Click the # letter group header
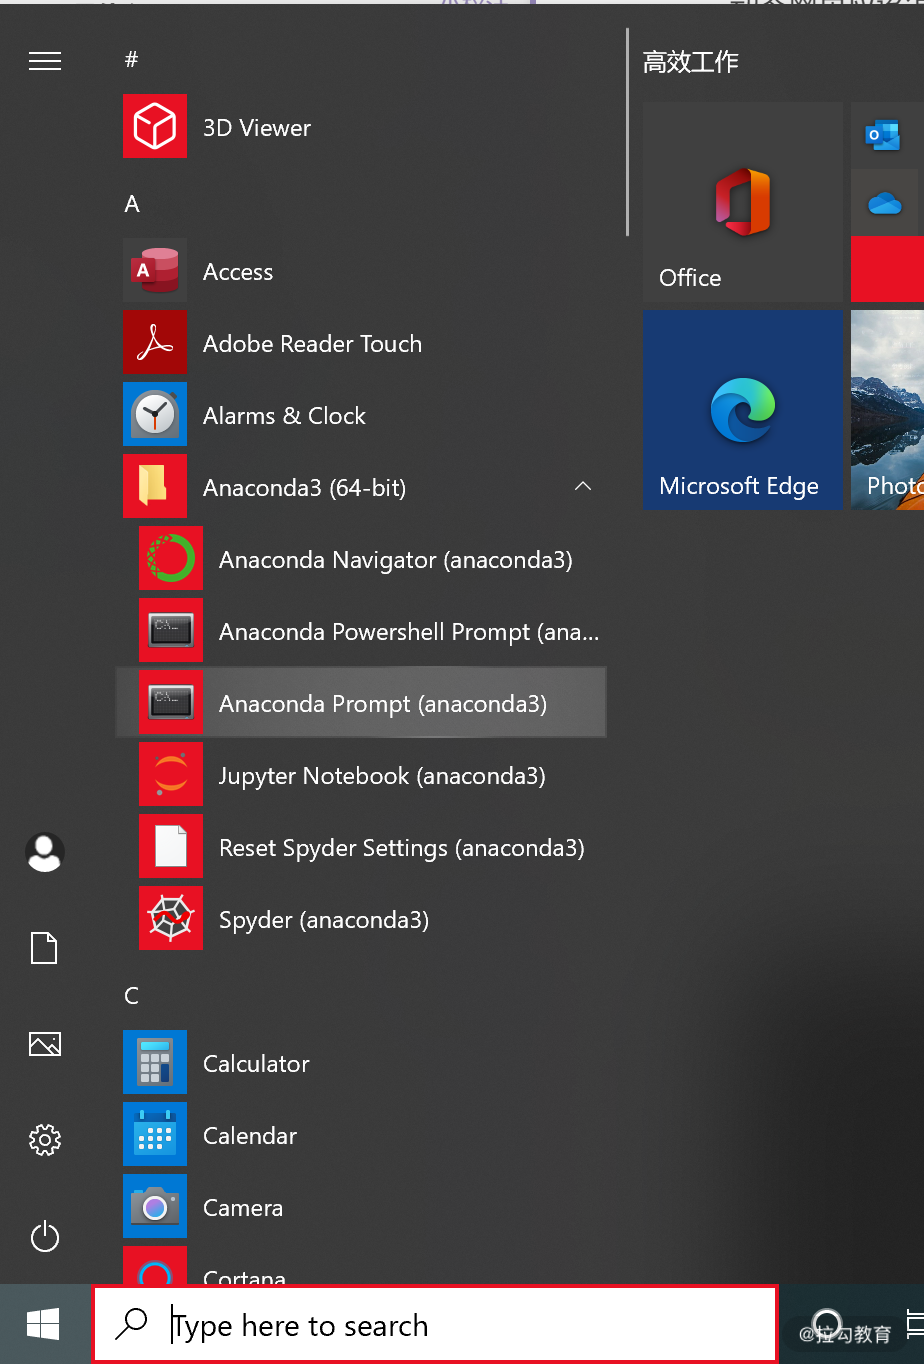The image size is (924, 1364). pos(131,60)
